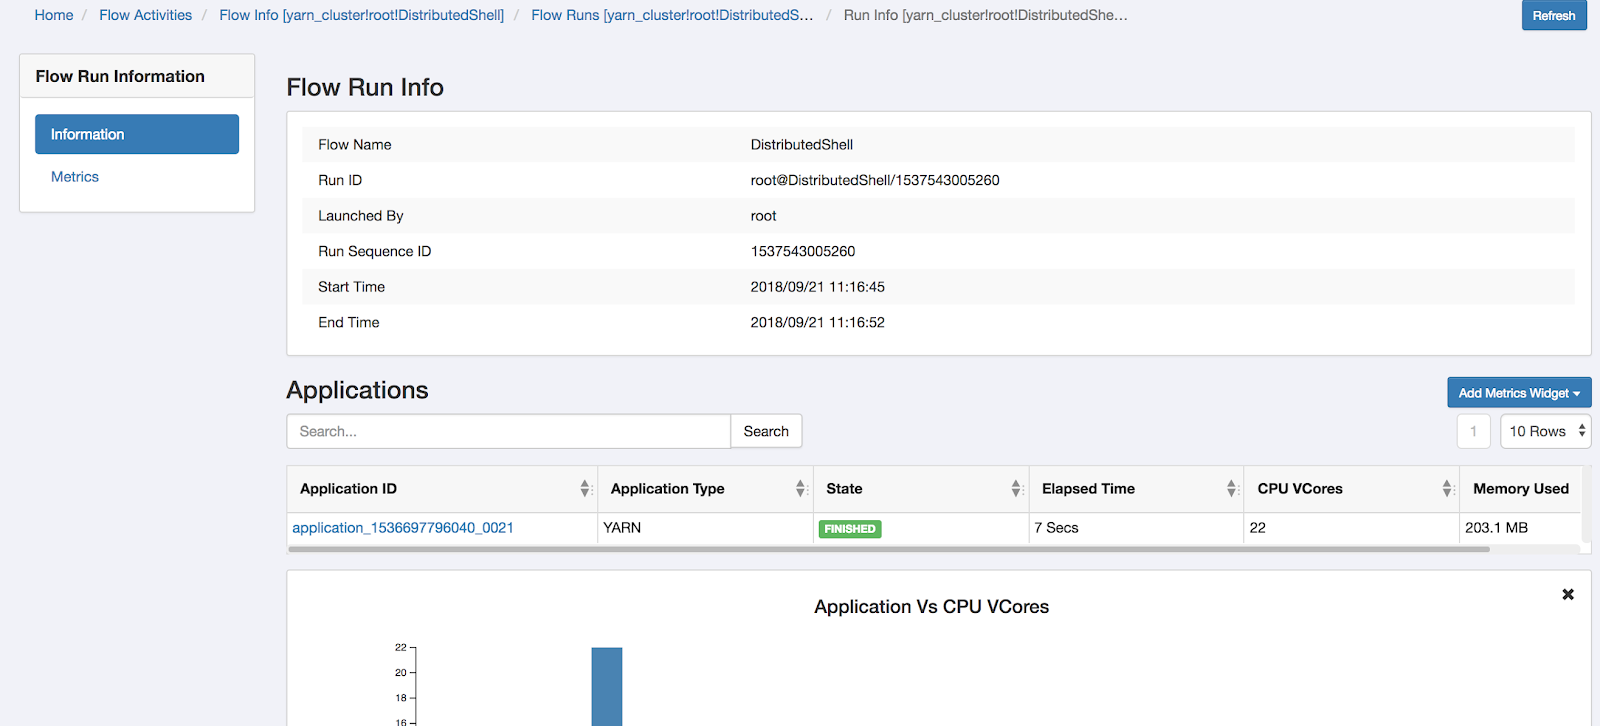
Task: Select page 1 in pagination
Action: click(x=1473, y=431)
